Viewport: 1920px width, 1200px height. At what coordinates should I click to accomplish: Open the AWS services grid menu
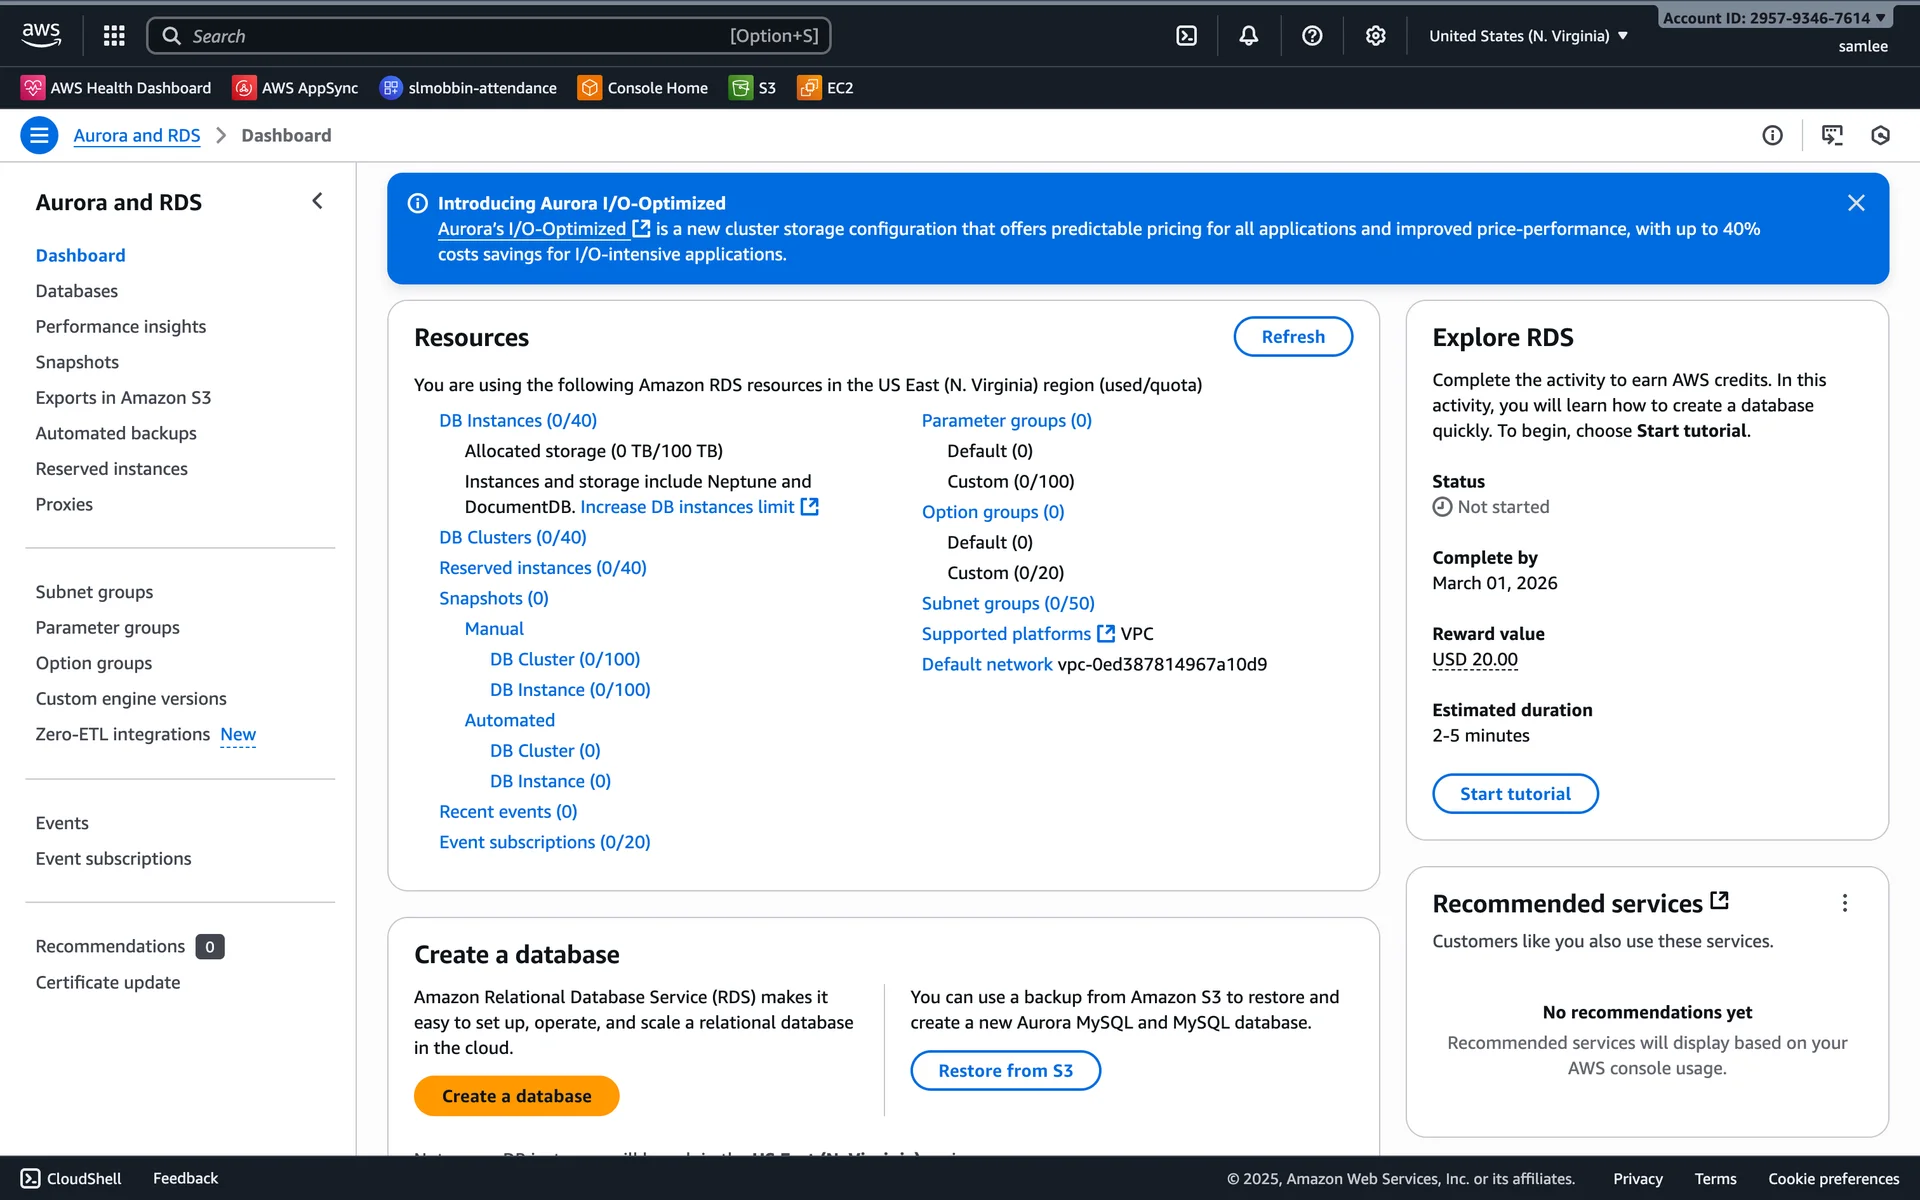point(114,36)
